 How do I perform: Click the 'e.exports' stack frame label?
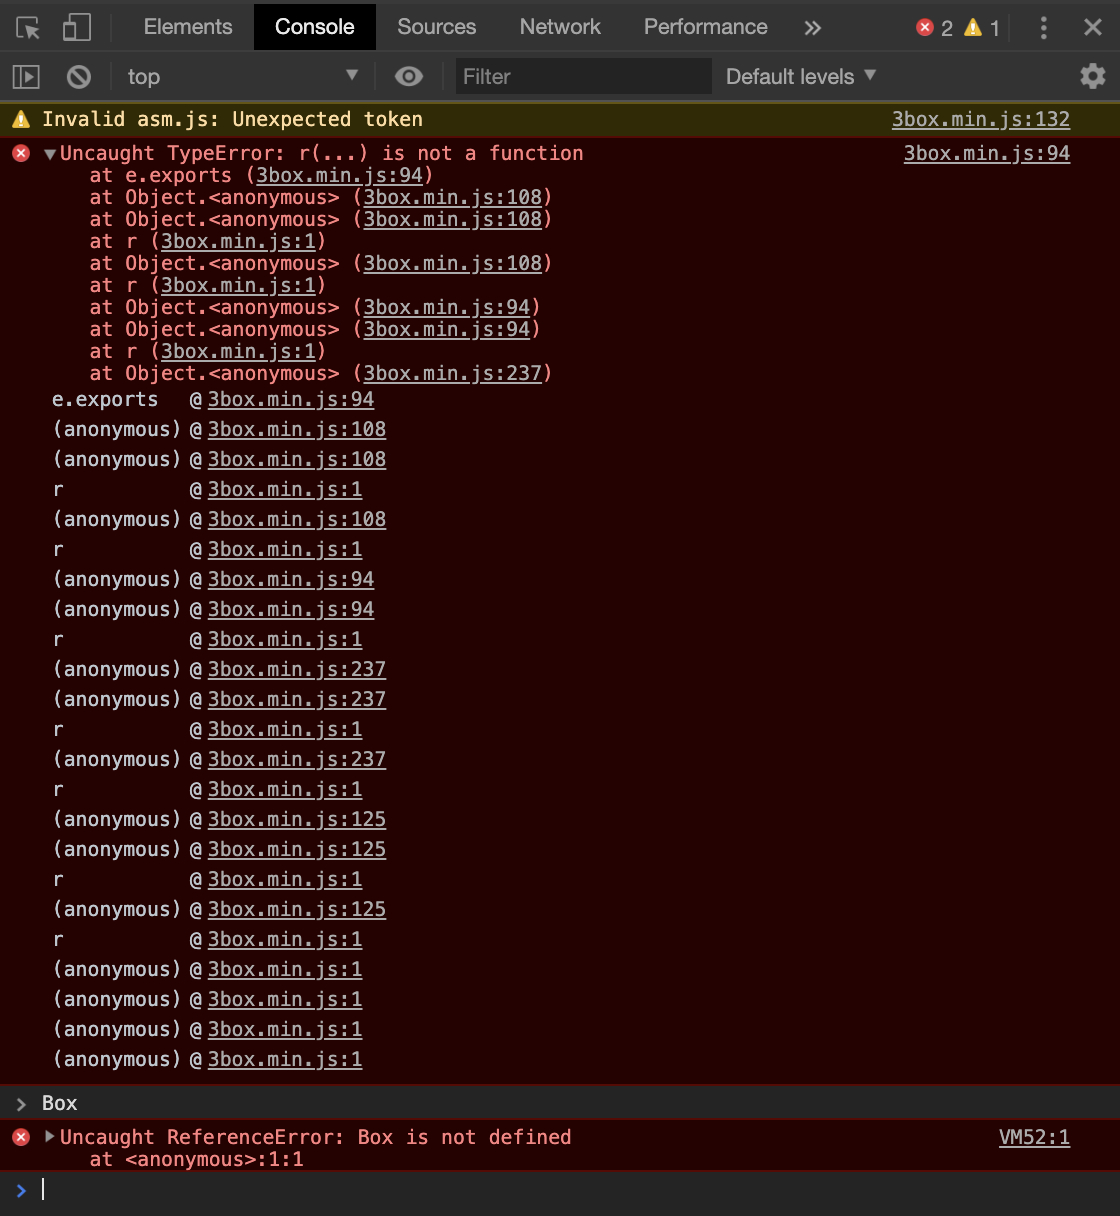pyautogui.click(x=105, y=399)
